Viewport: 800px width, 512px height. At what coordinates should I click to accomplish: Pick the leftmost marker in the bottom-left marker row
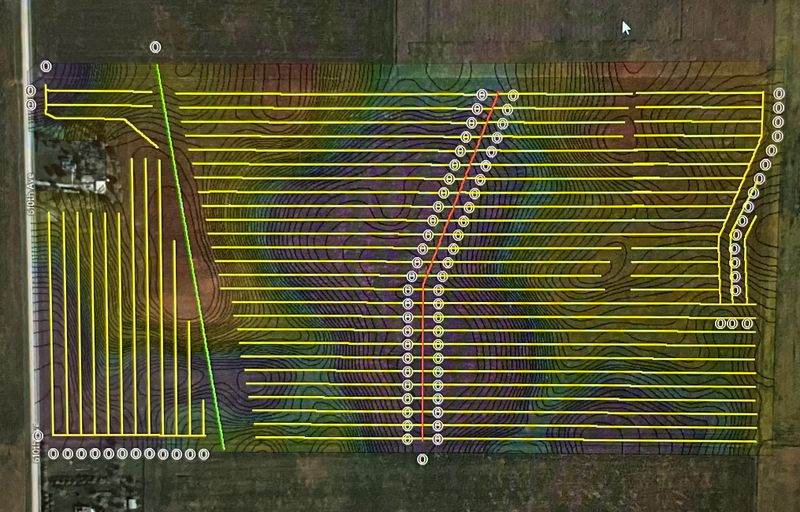(x=54, y=454)
